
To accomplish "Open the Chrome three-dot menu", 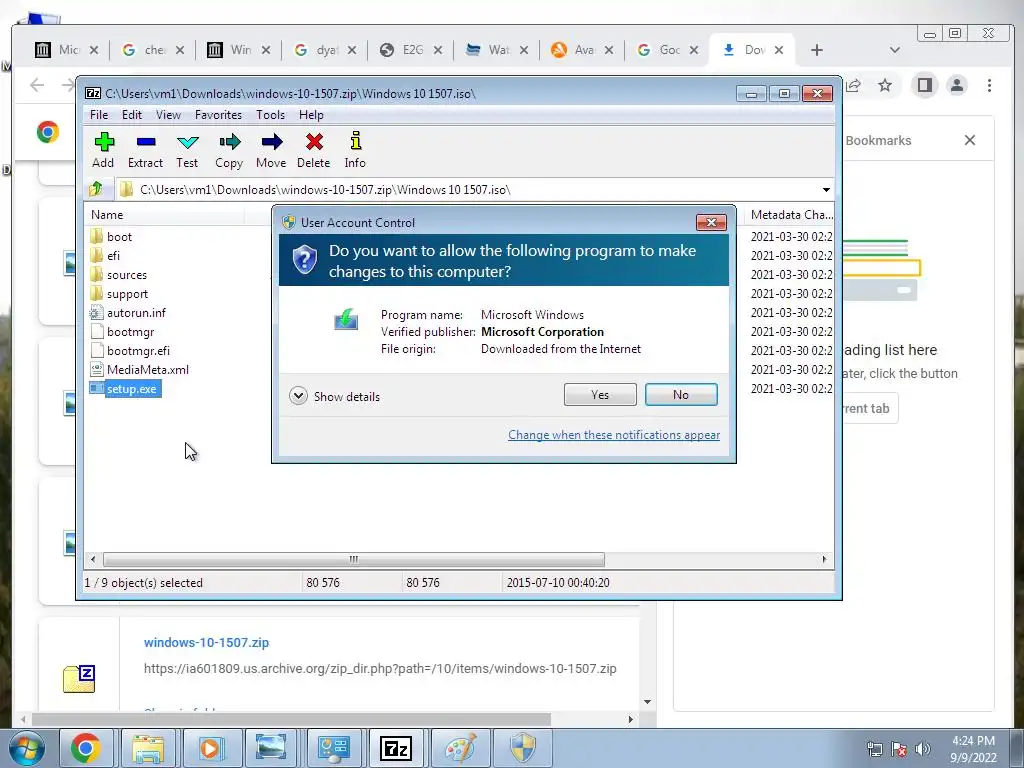I will pos(989,86).
